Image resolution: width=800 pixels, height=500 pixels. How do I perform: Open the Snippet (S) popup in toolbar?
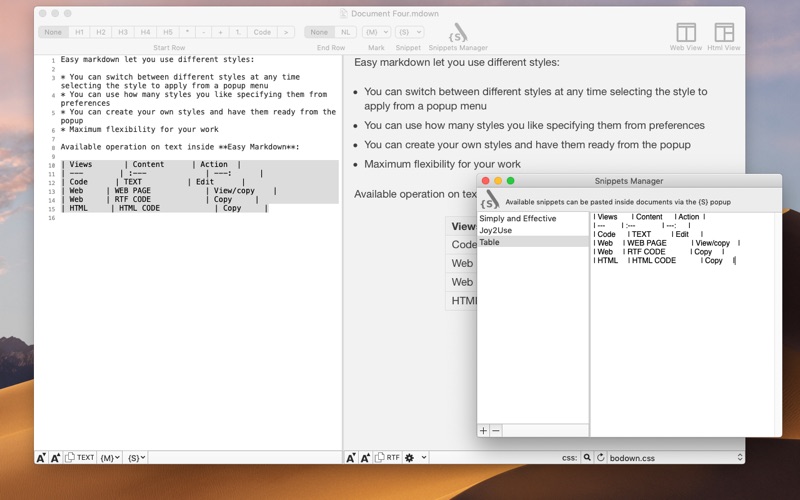click(x=409, y=32)
